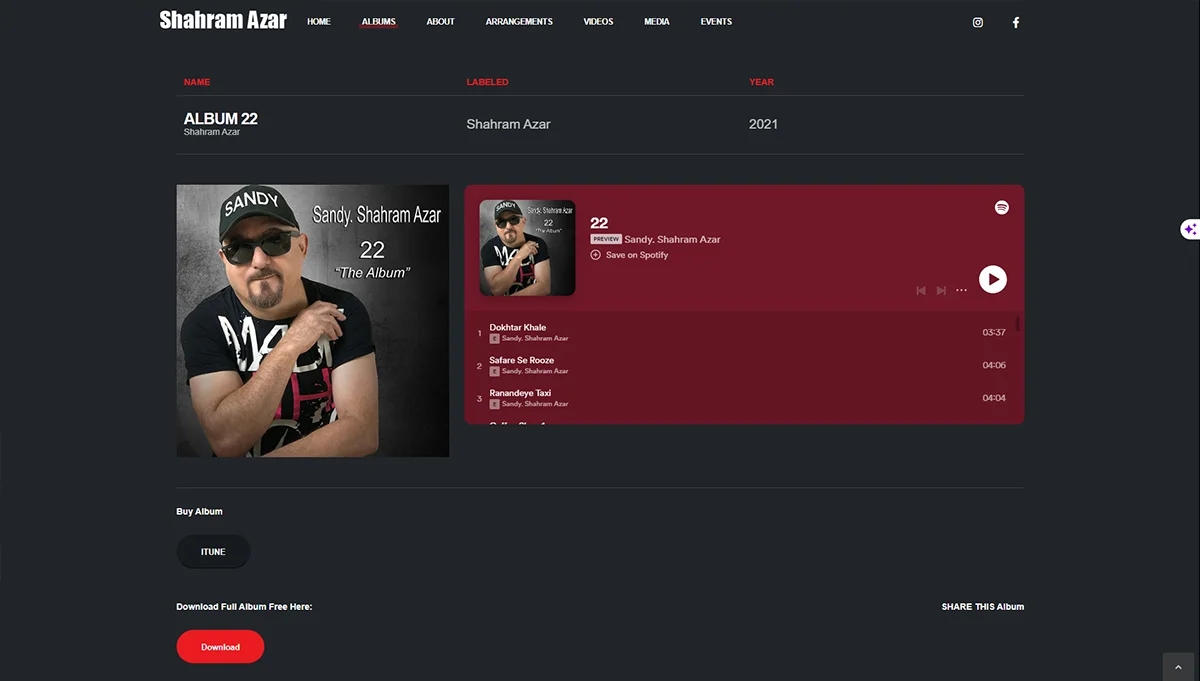Click the ALBUM 22 heading
This screenshot has width=1200, height=681.
[221, 119]
